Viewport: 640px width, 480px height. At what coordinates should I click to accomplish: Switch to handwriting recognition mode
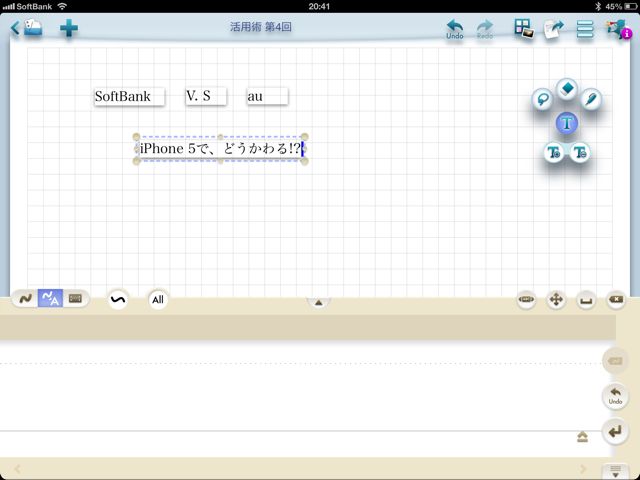50,298
